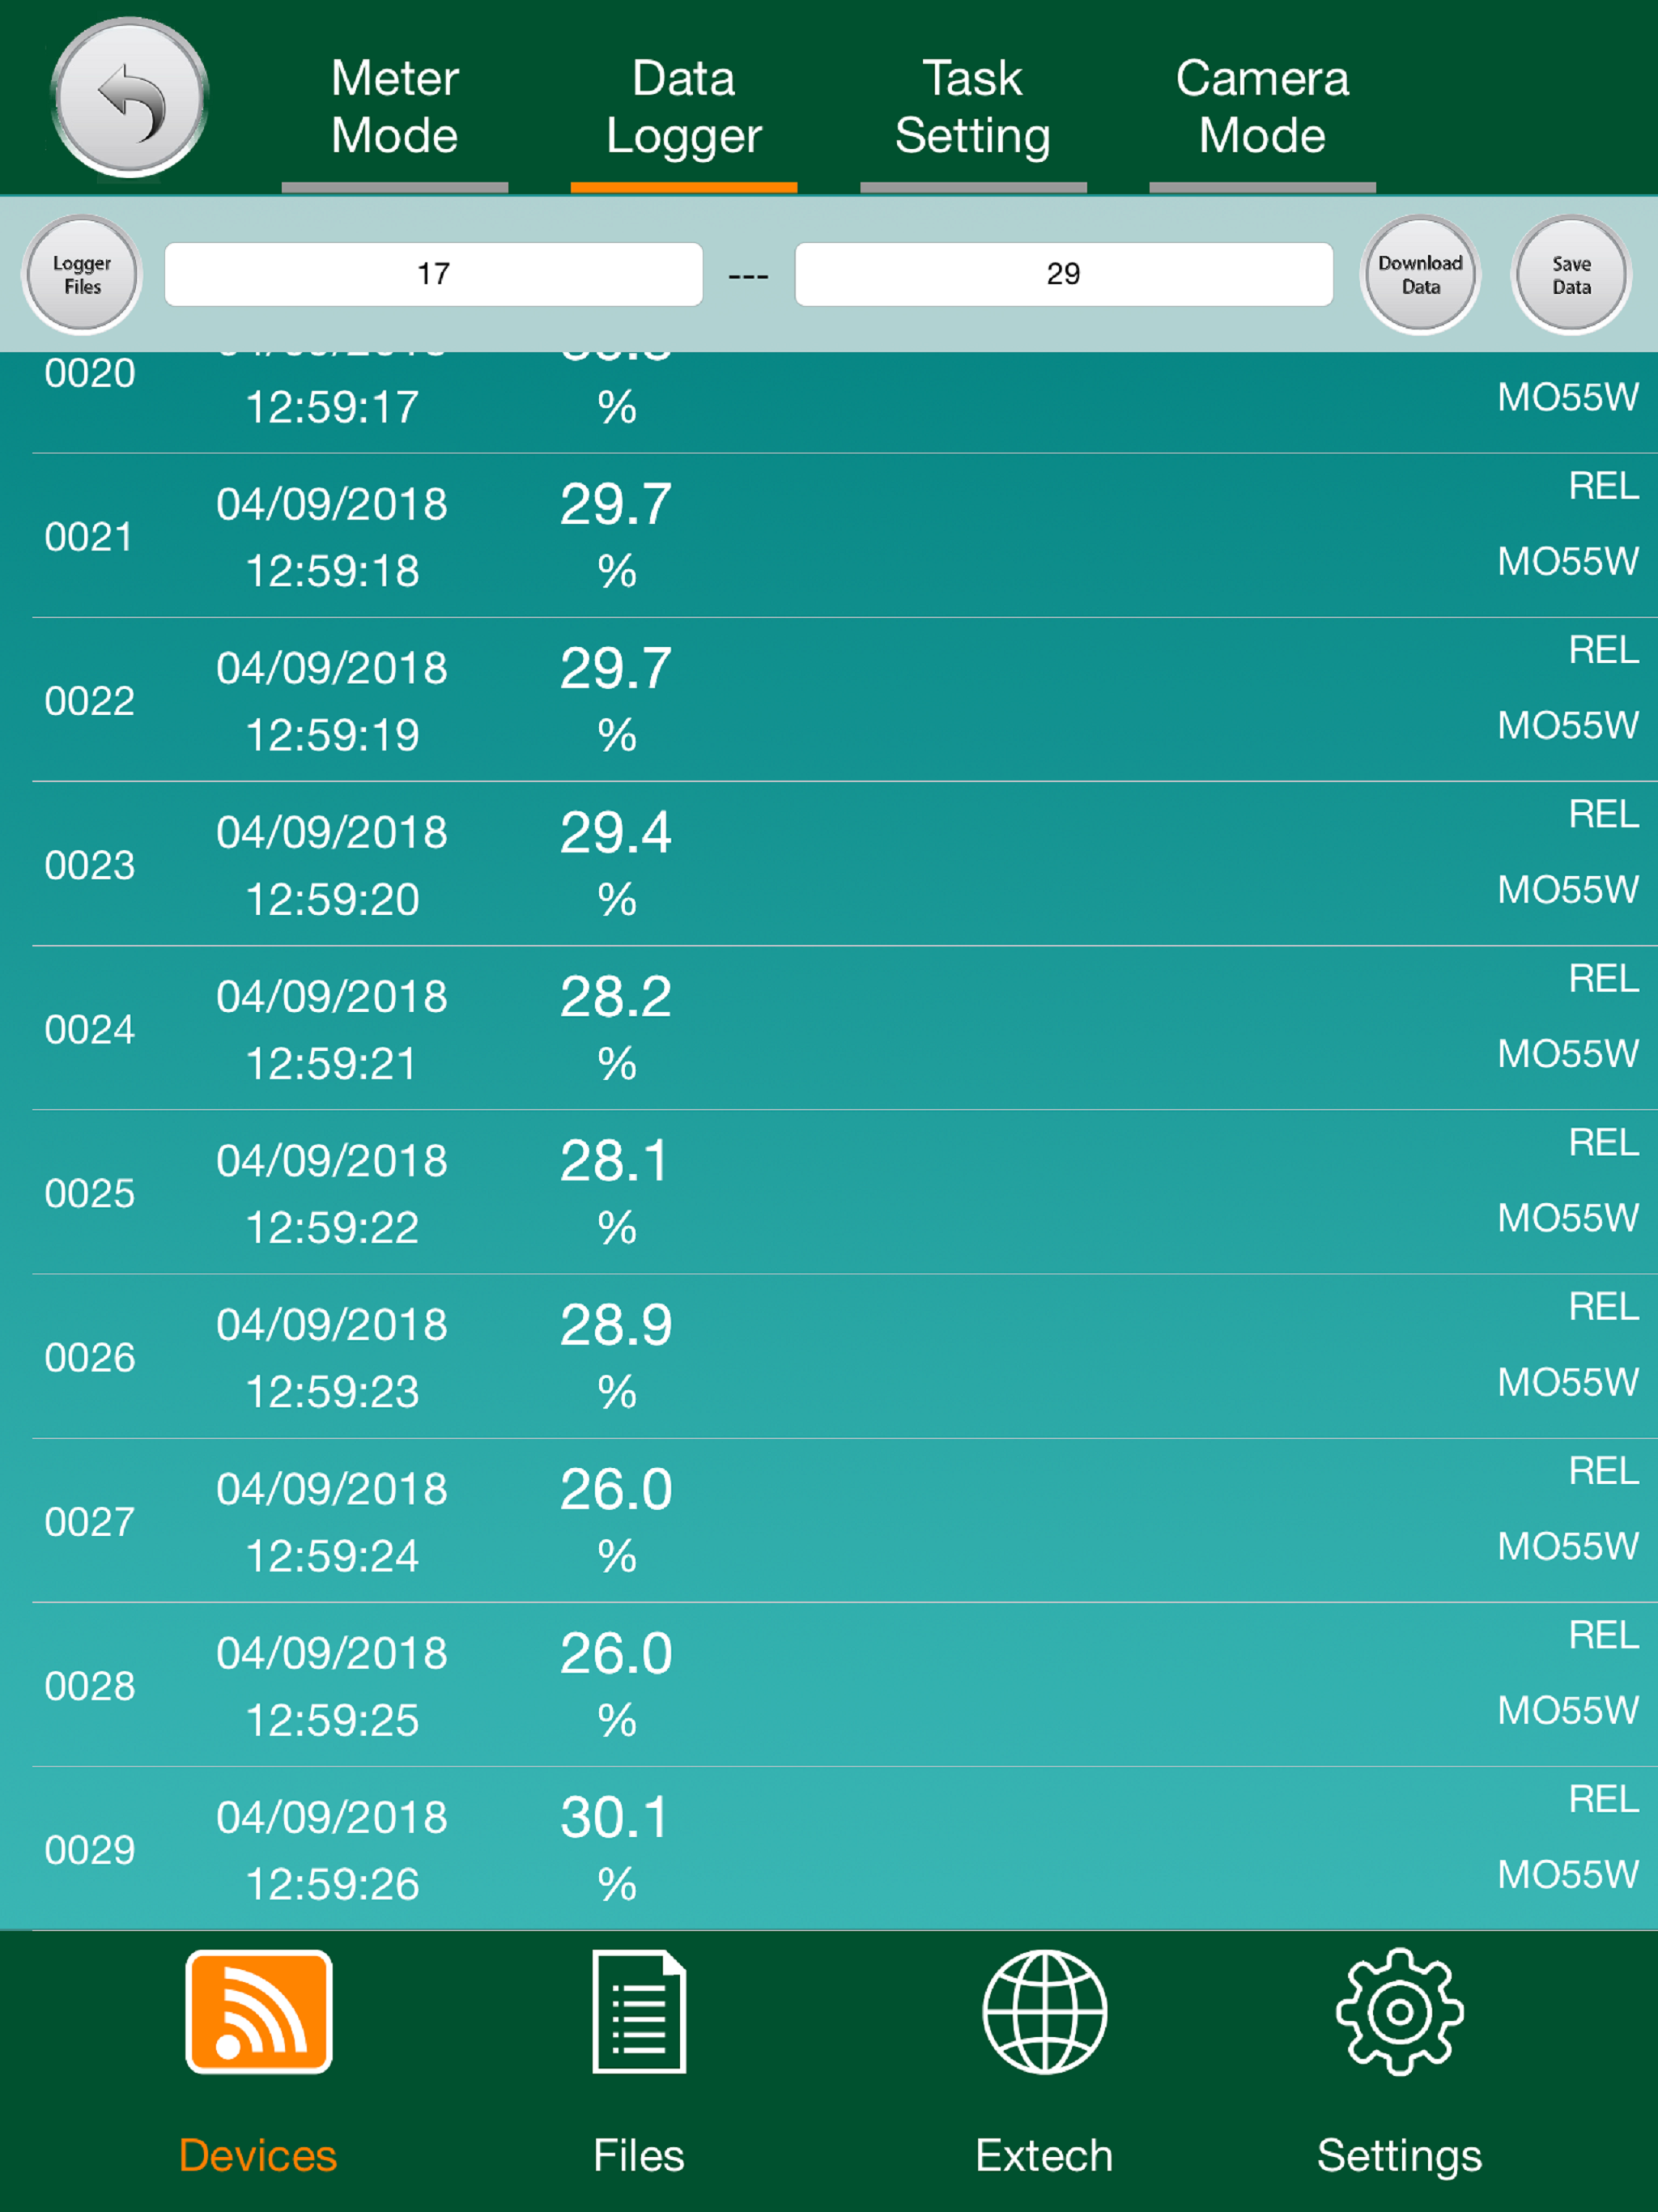Select record number 0025
Viewport: 1658px width, 2212px height.
89,1193
